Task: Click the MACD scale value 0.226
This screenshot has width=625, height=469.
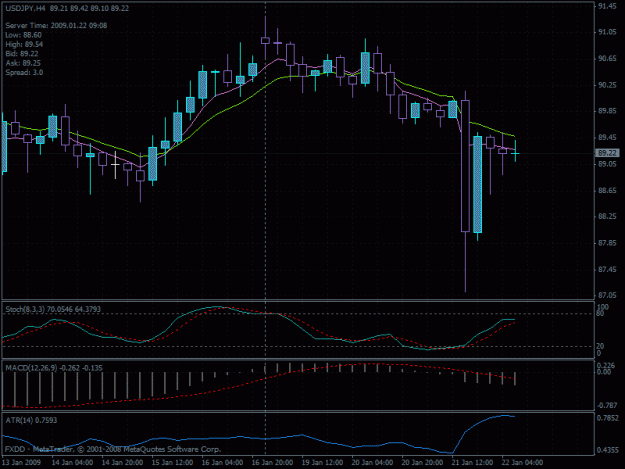Action: point(605,366)
